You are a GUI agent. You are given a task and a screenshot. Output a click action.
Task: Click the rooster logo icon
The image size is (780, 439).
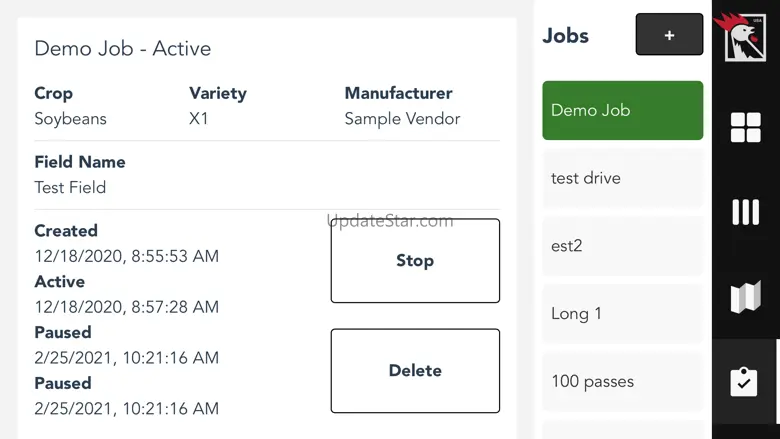click(744, 38)
